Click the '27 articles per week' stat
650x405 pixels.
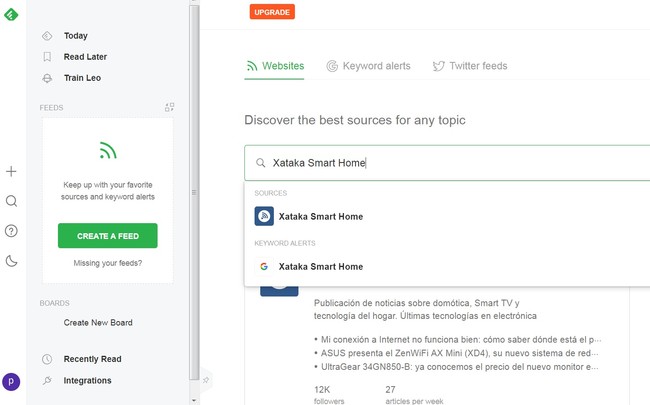coord(414,395)
